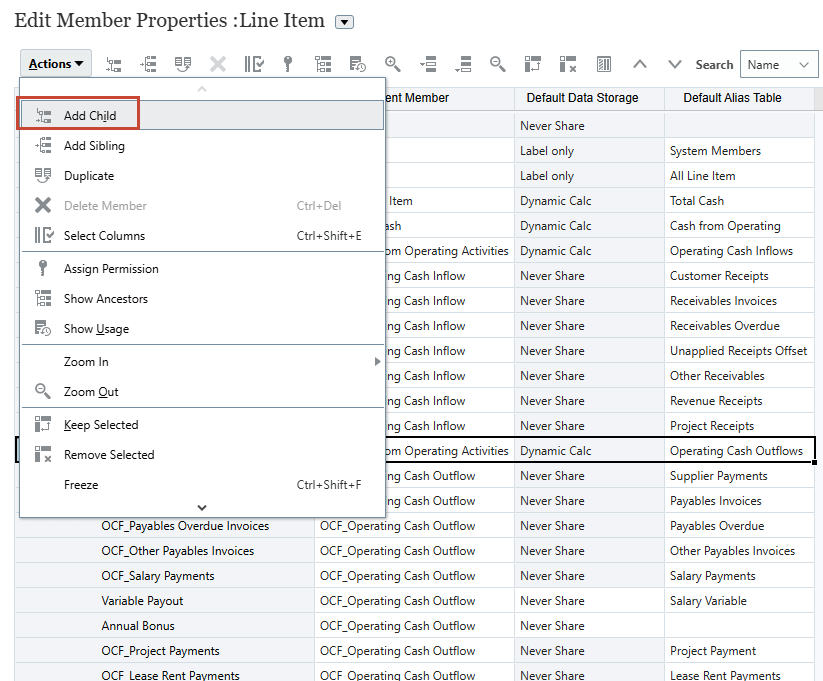Viewport: 823px width, 681px height.
Task: Click the Customer Receipts alias cell
Action: [739, 276]
